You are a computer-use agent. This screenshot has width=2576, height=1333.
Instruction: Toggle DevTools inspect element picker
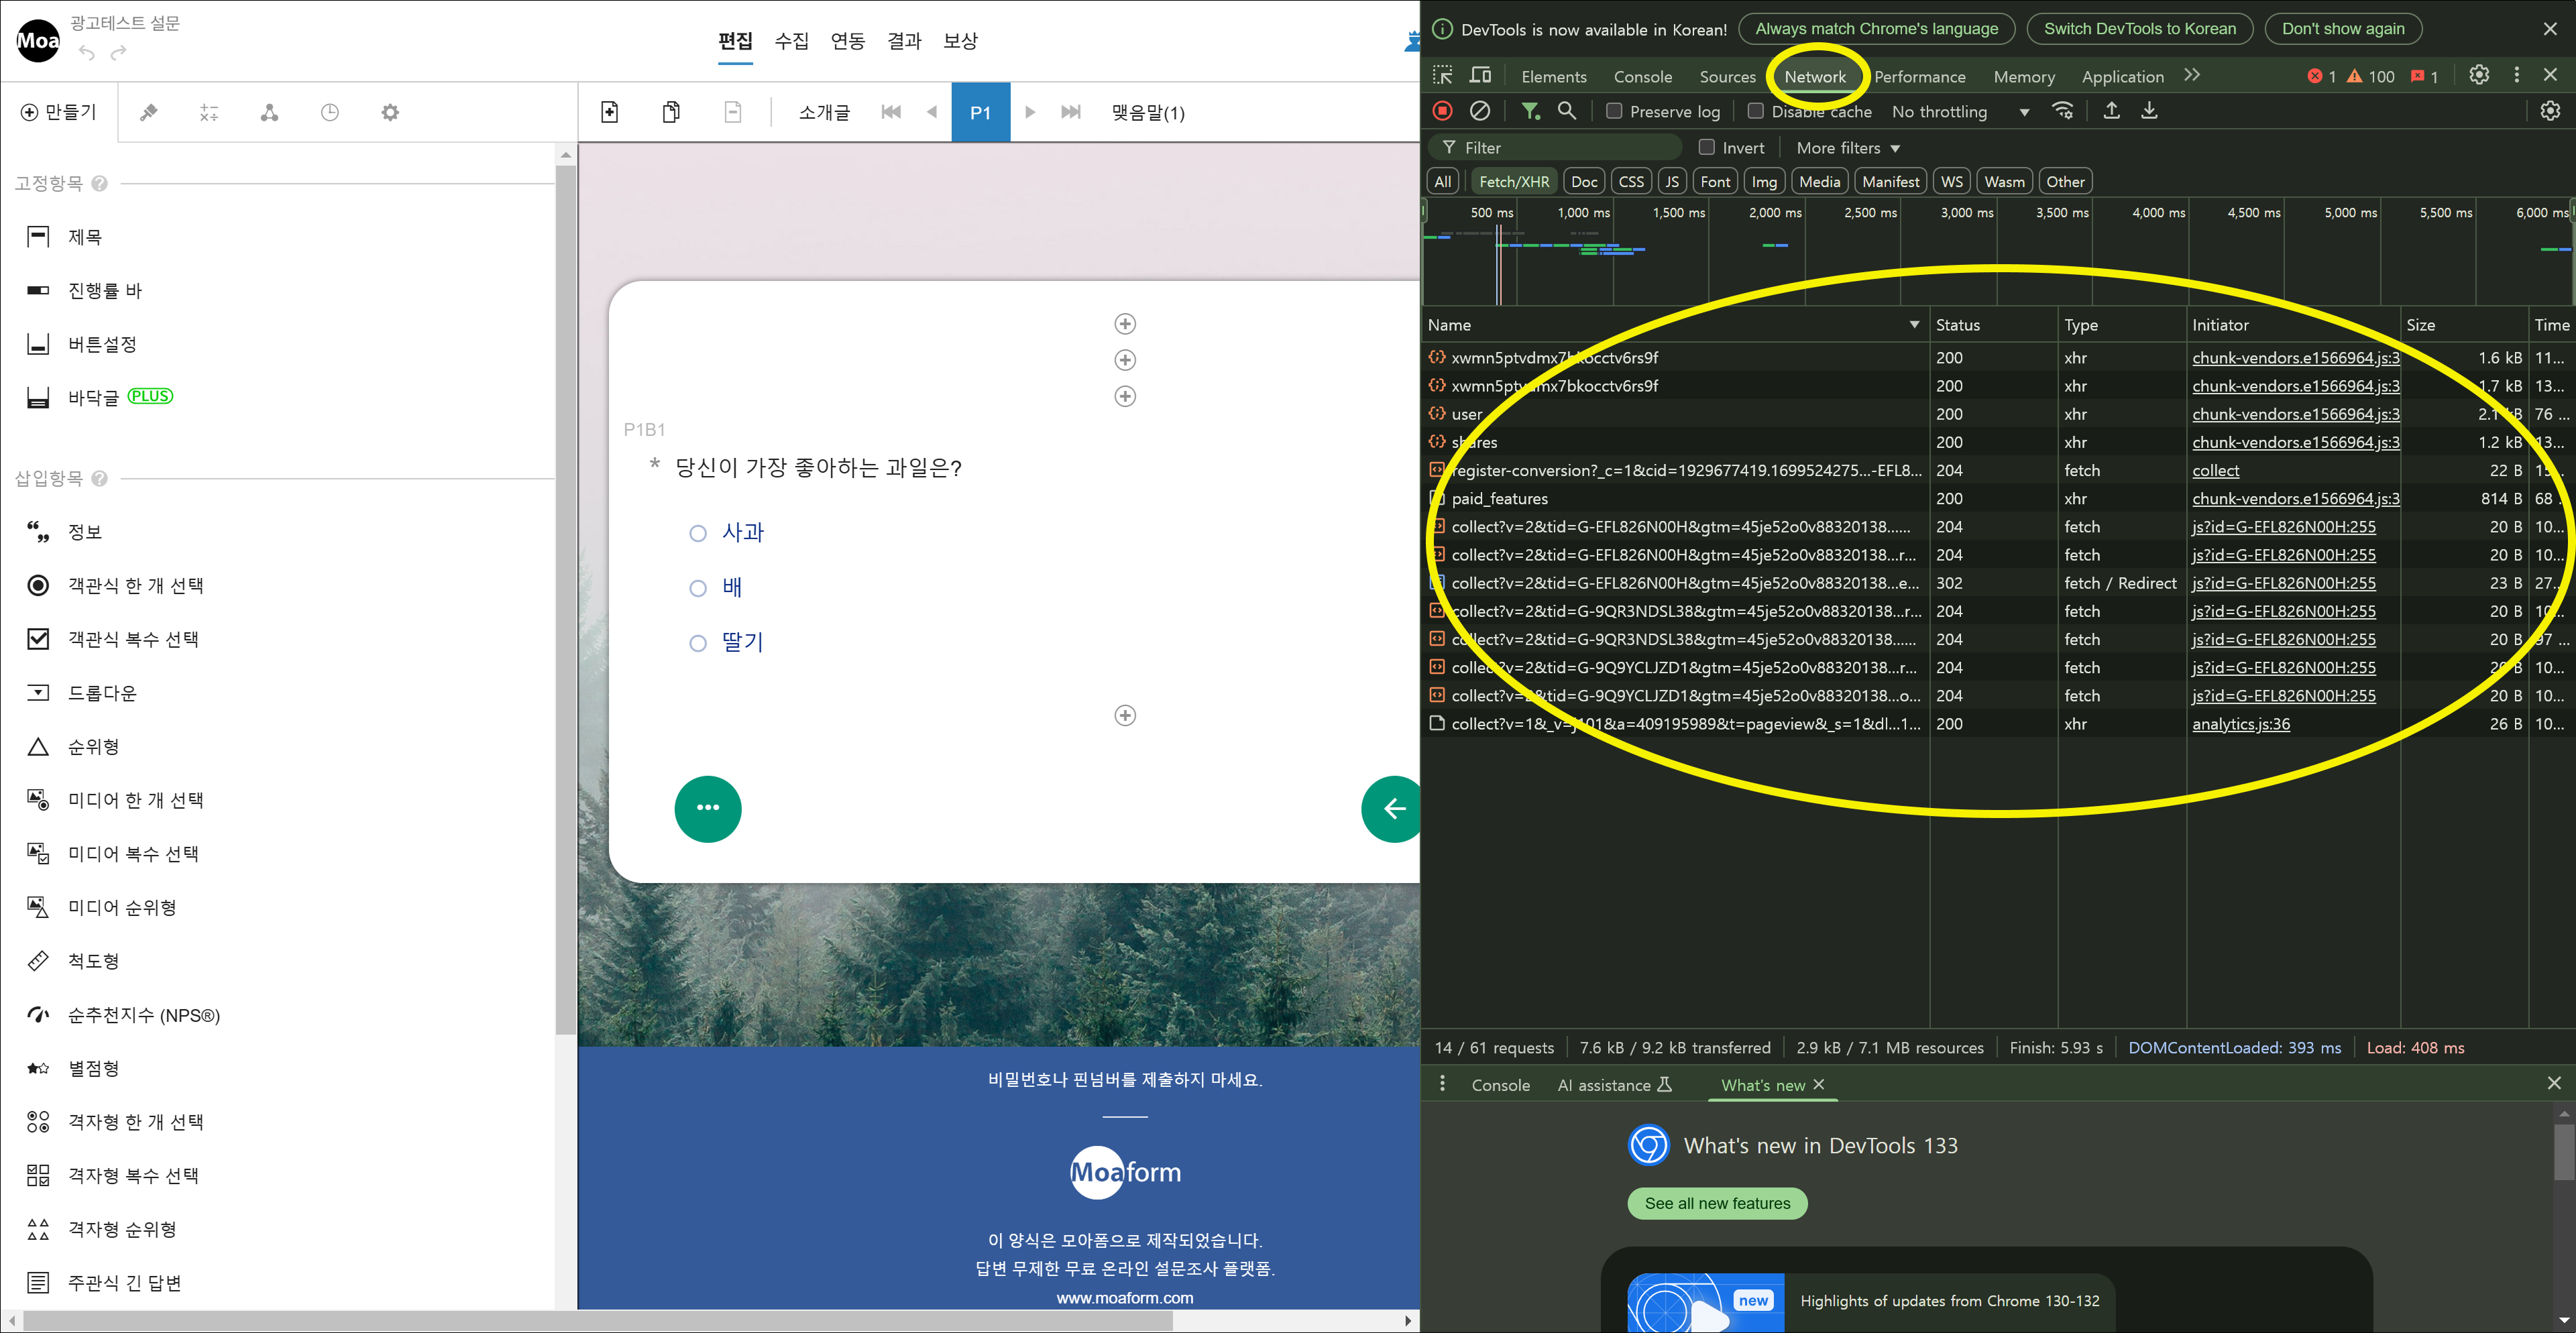[1442, 76]
